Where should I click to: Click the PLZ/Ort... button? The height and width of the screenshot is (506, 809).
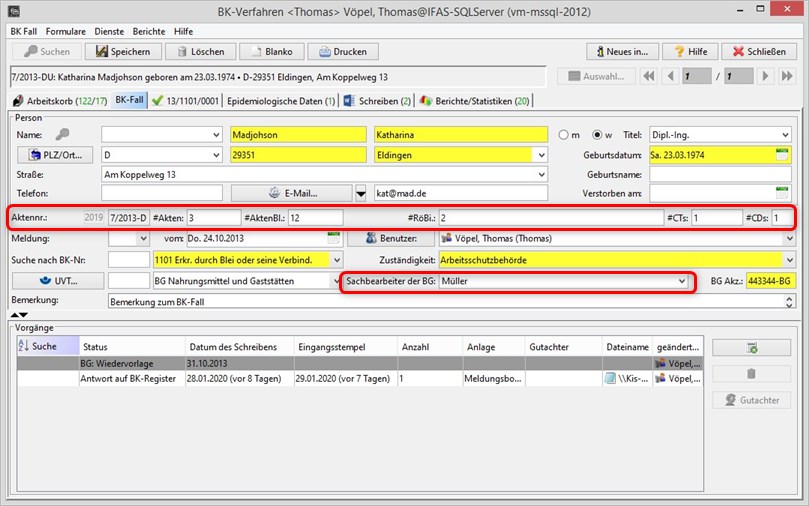(56, 155)
